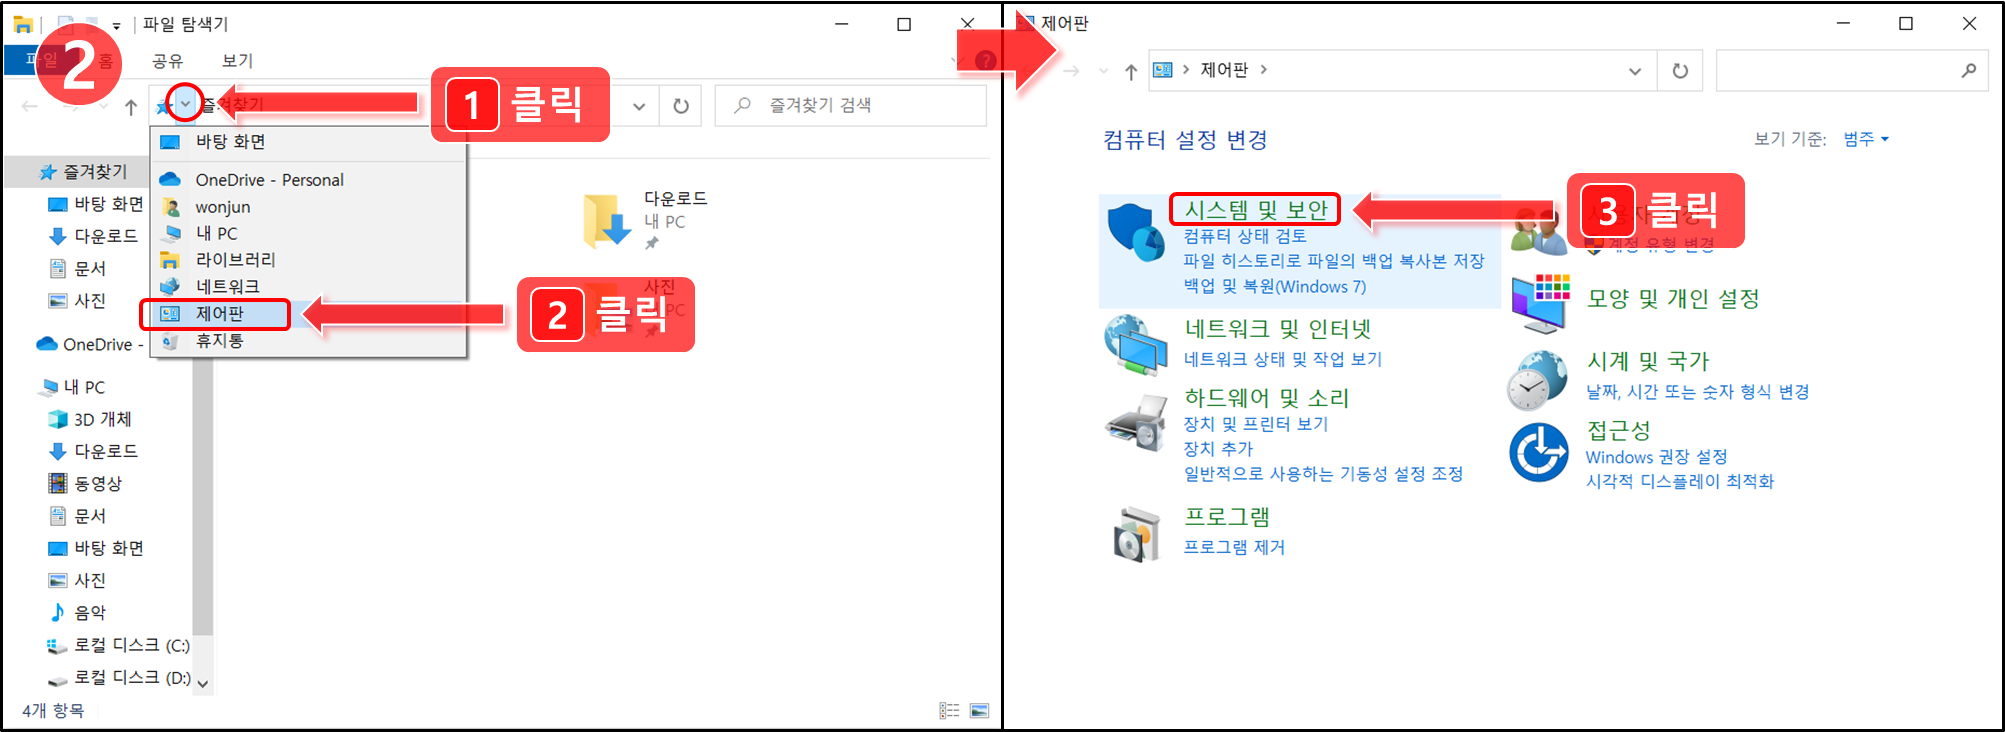Select 바탕 화면 in the address dropdown list

(308, 142)
